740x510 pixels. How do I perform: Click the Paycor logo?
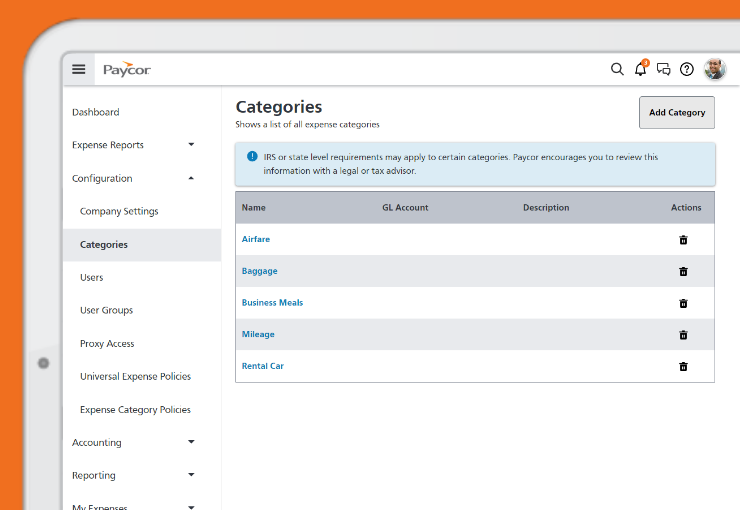[x=127, y=69]
